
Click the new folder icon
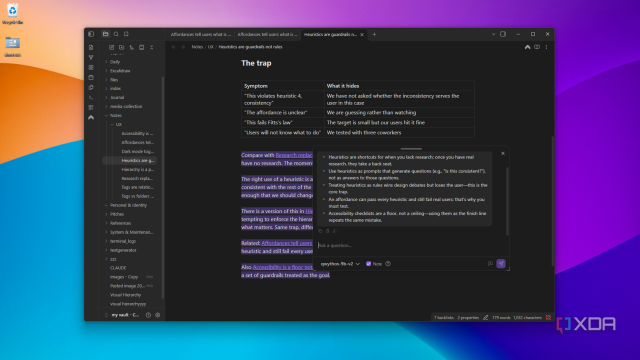pyautogui.click(x=122, y=47)
